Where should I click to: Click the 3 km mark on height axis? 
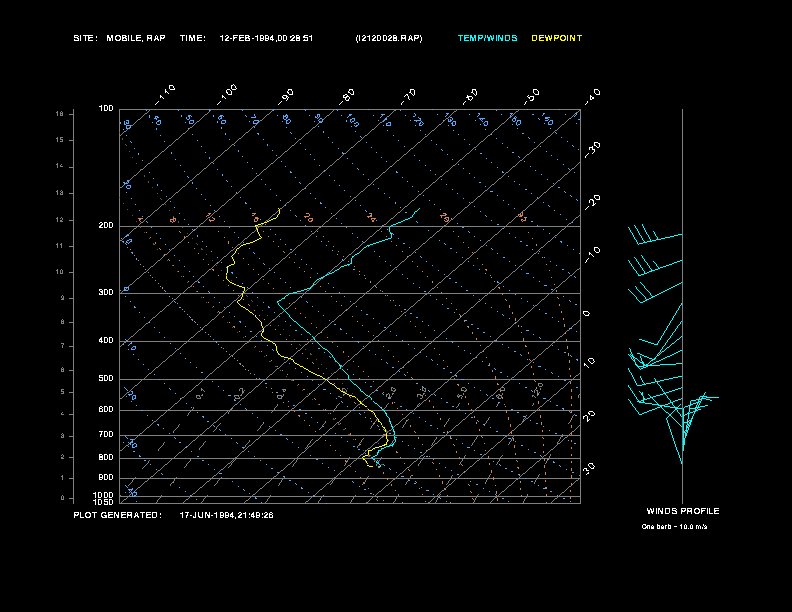tap(63, 436)
